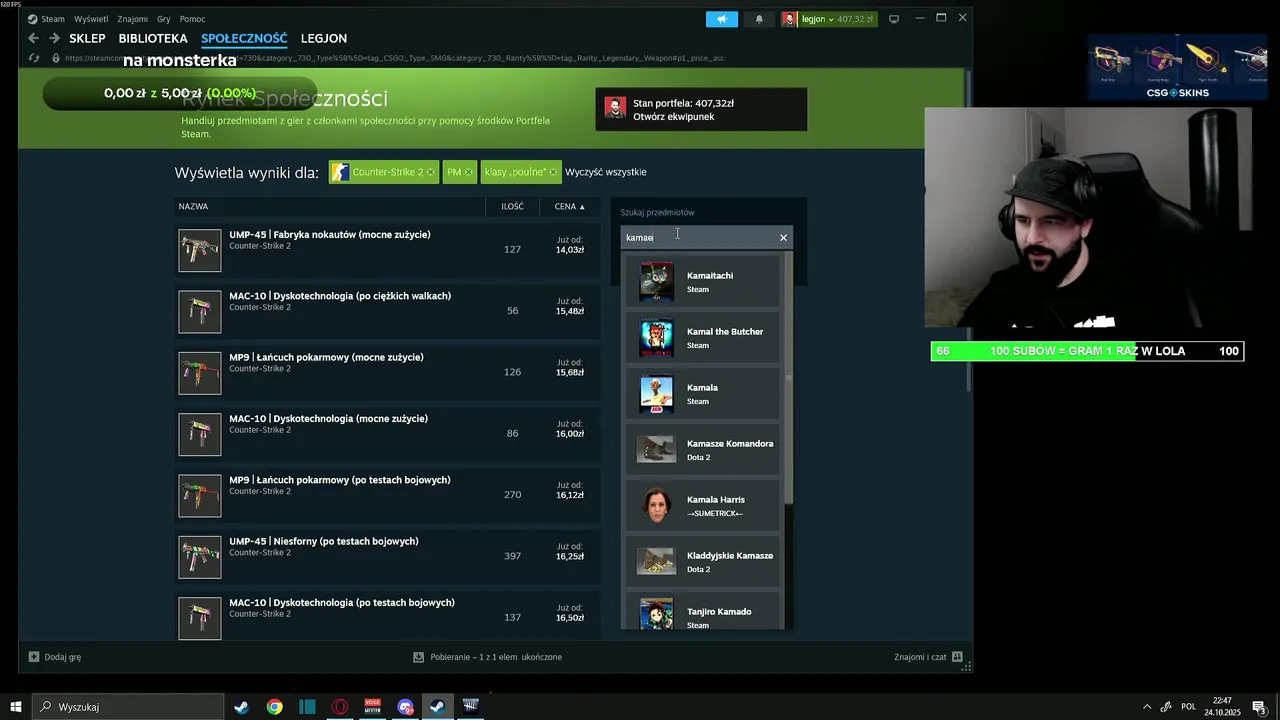Sort by CENA column with arrow
Viewport: 1280px width, 720px height.
coord(570,206)
